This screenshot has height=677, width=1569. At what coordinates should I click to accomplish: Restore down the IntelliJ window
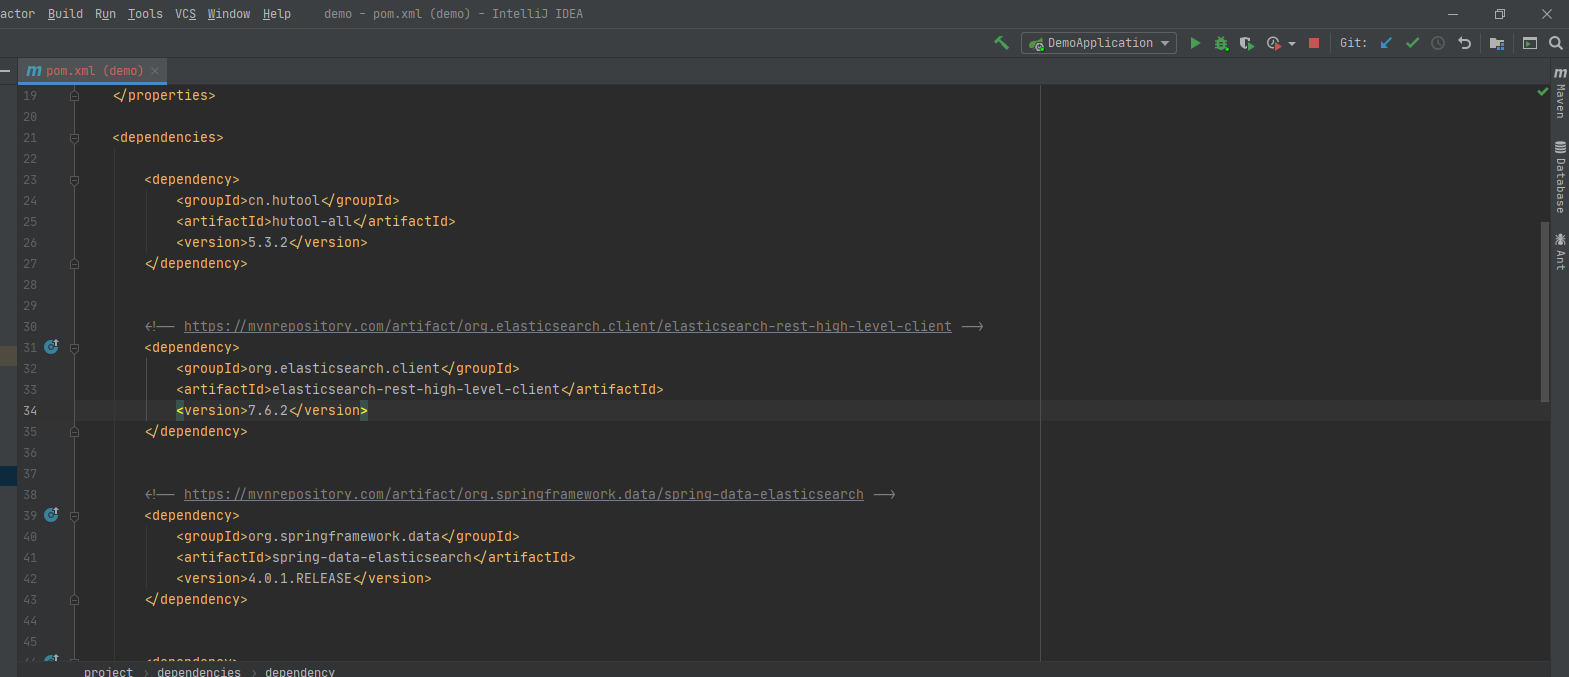pyautogui.click(x=1500, y=14)
